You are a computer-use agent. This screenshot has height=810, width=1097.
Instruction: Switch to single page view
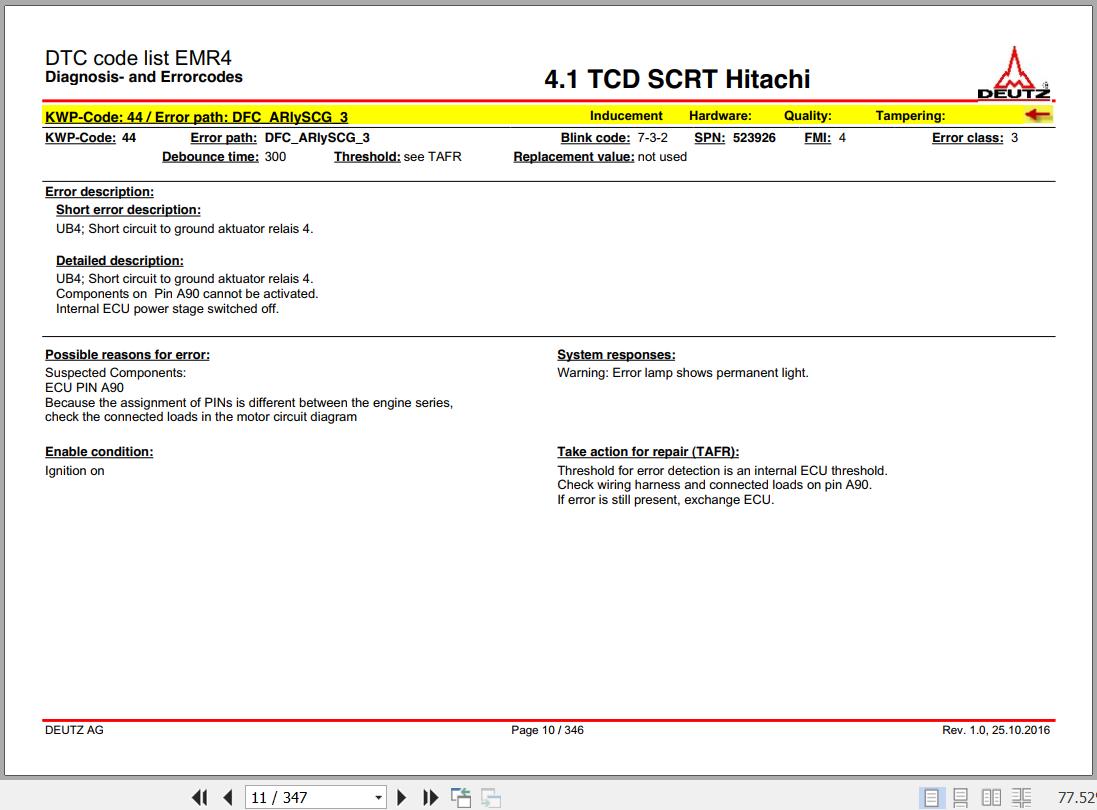[x=931, y=797]
